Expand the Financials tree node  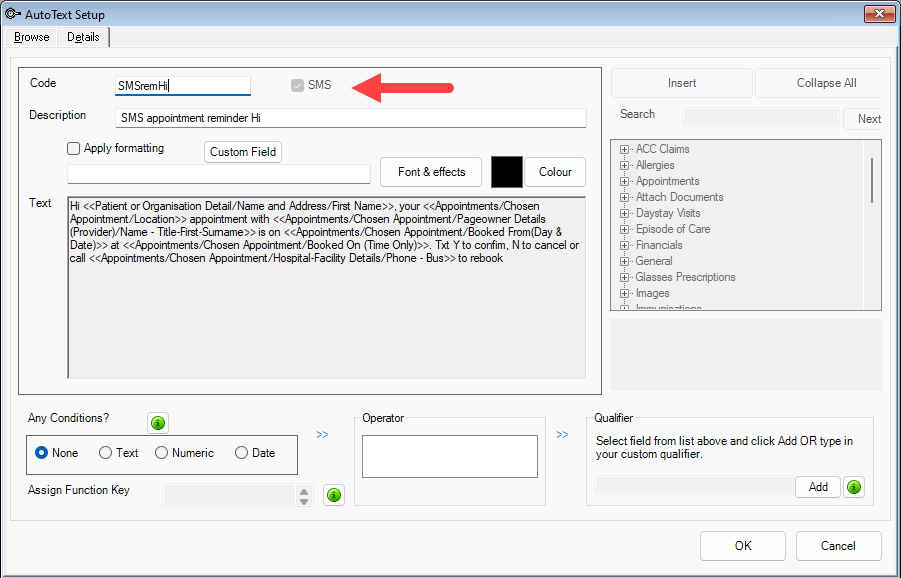click(x=624, y=246)
